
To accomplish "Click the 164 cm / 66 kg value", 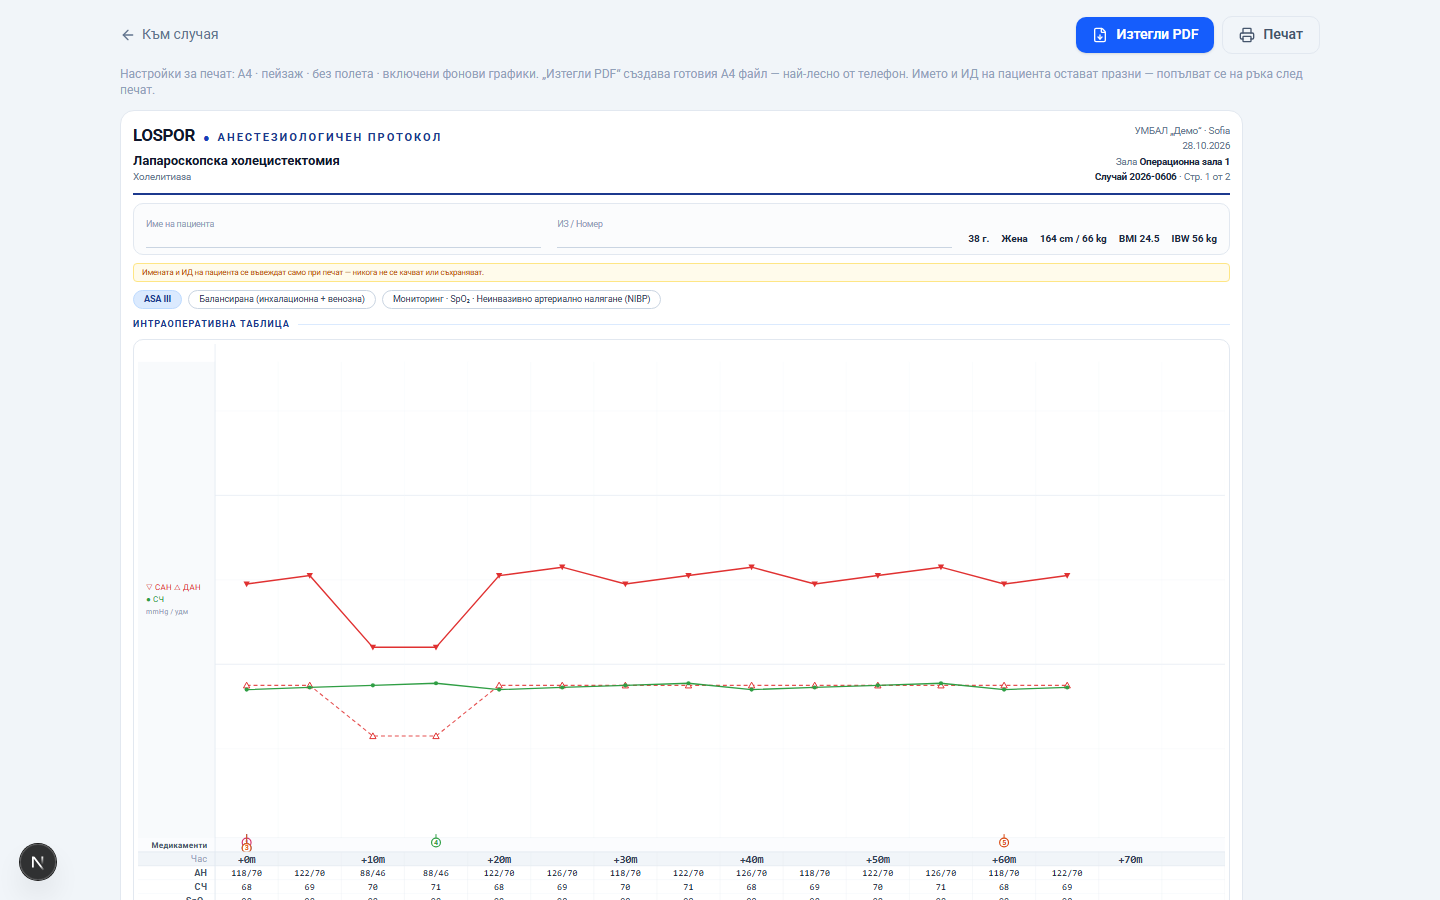I will click(1073, 239).
